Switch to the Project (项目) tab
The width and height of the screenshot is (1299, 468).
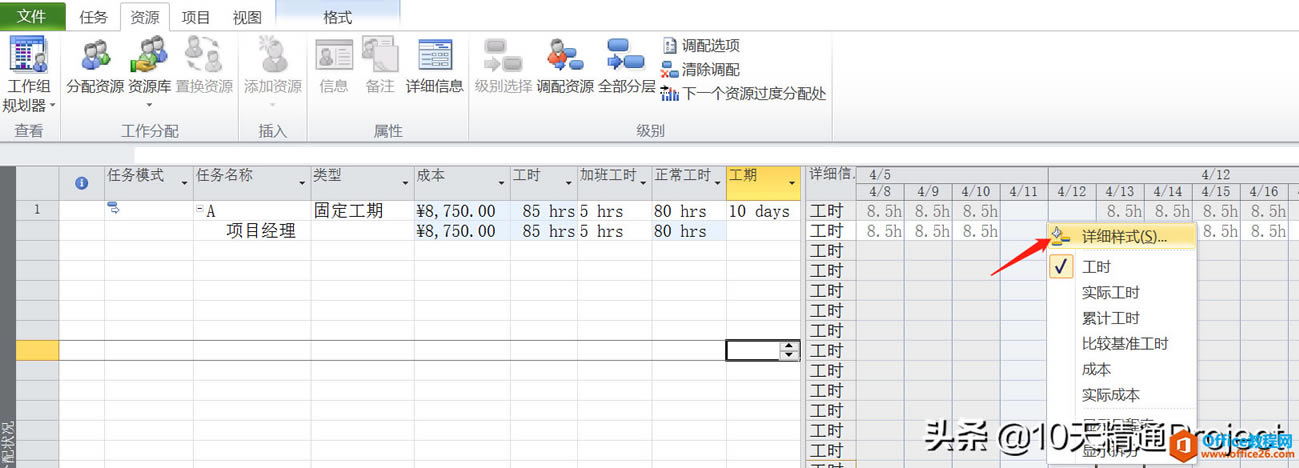[x=196, y=17]
